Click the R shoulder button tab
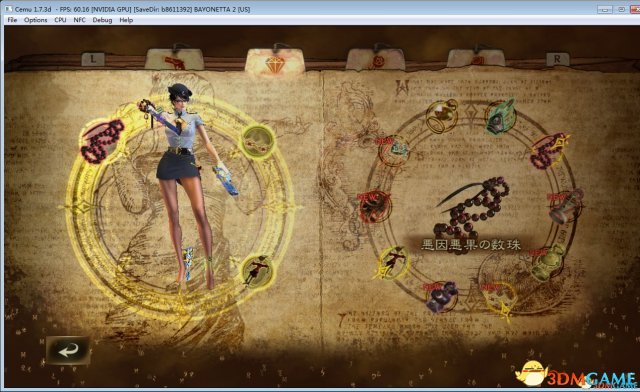This screenshot has height=392, width=640. pyautogui.click(x=557, y=59)
